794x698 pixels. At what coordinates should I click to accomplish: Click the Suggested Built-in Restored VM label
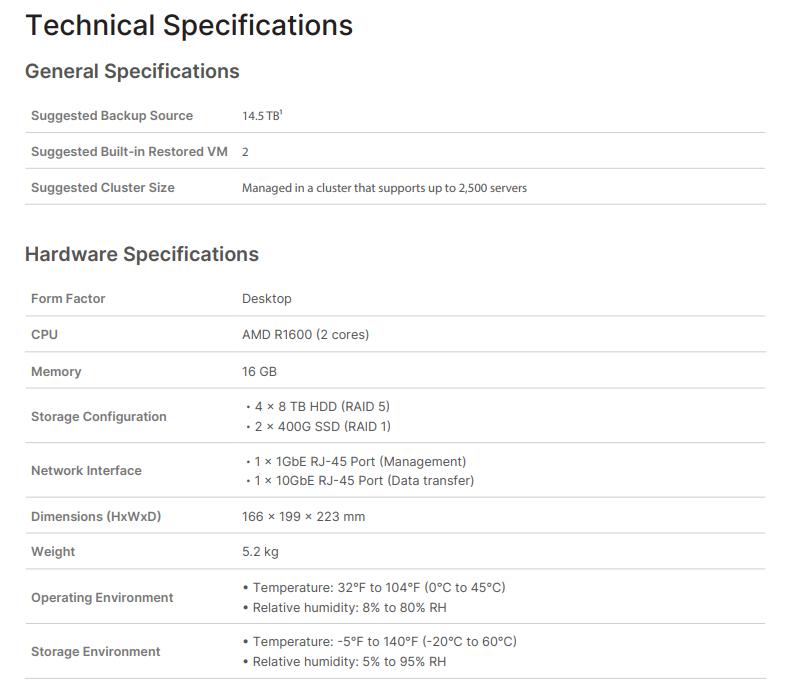pos(129,152)
